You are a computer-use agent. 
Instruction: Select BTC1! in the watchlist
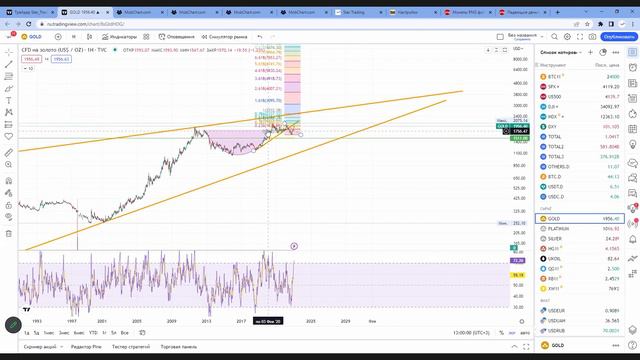[580, 76]
